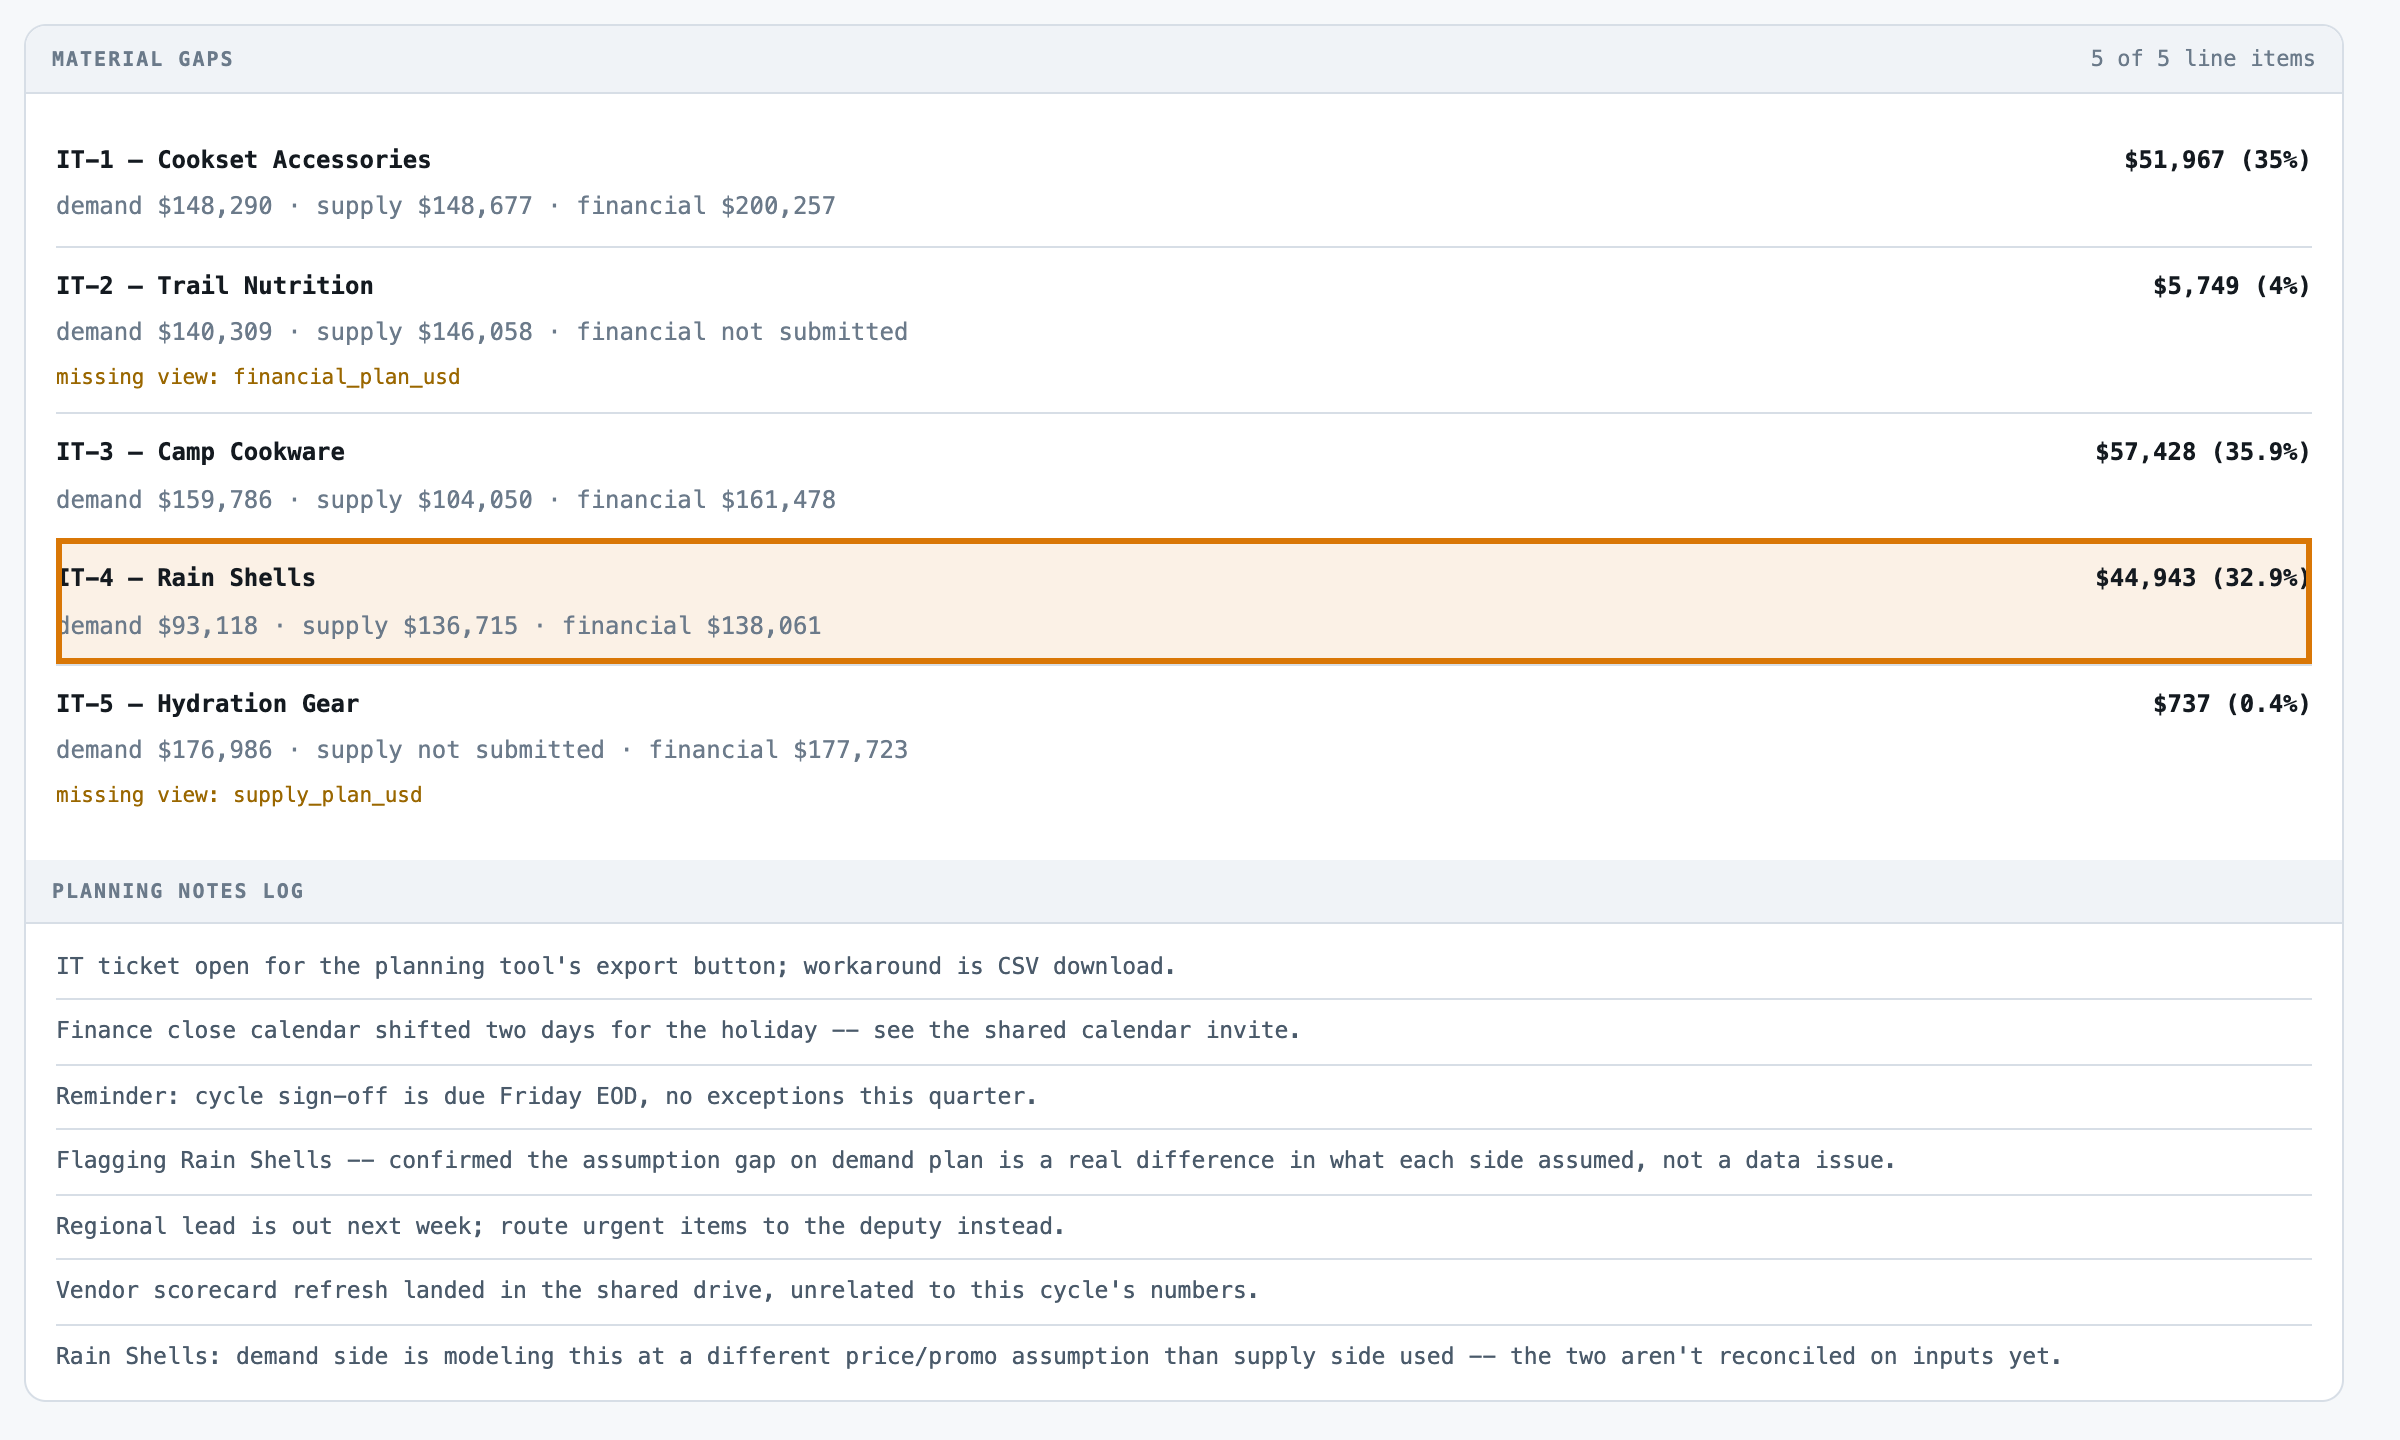Open the IT-3 Camp Cookware line item
Viewport: 2400px width, 1440px height.
(x=1183, y=476)
